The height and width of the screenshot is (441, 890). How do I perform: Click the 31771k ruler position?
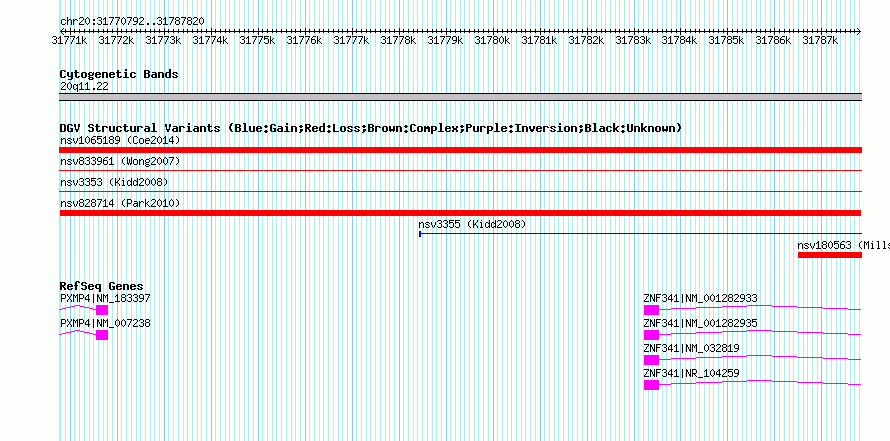(69, 40)
